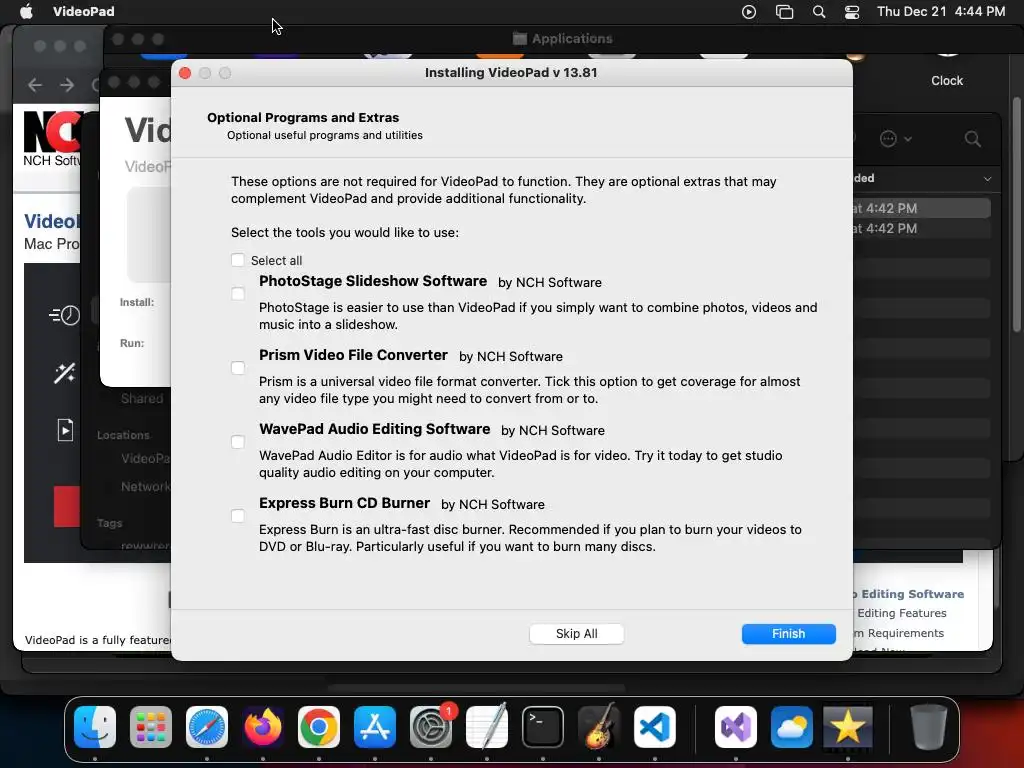Click the play-circle icon in menu bar

tap(749, 12)
